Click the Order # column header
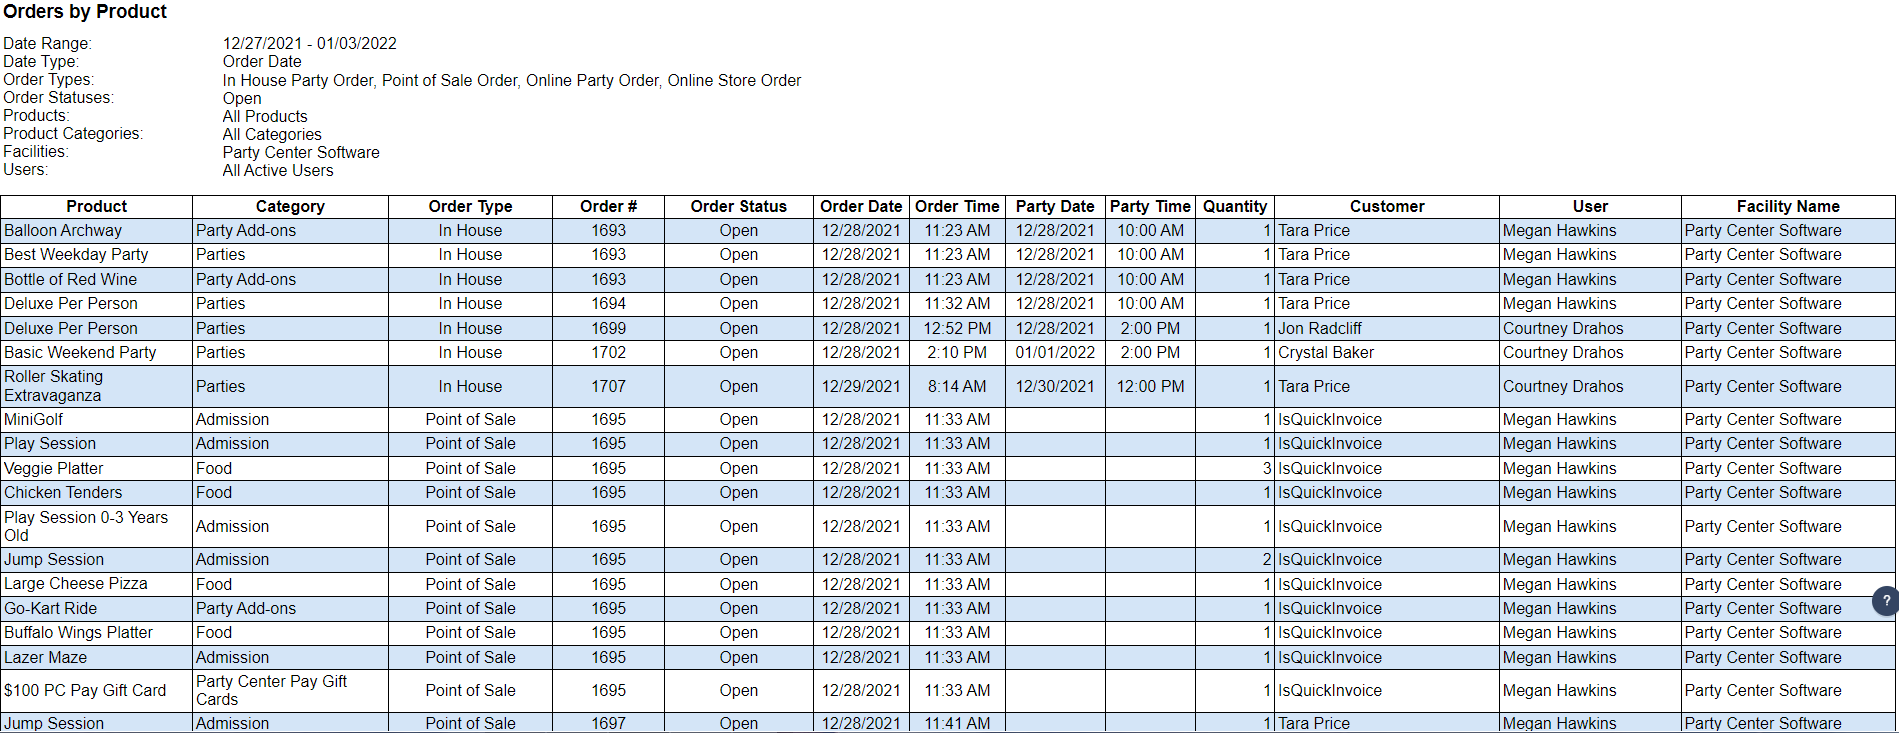The width and height of the screenshot is (1899, 733). pyautogui.click(x=608, y=206)
